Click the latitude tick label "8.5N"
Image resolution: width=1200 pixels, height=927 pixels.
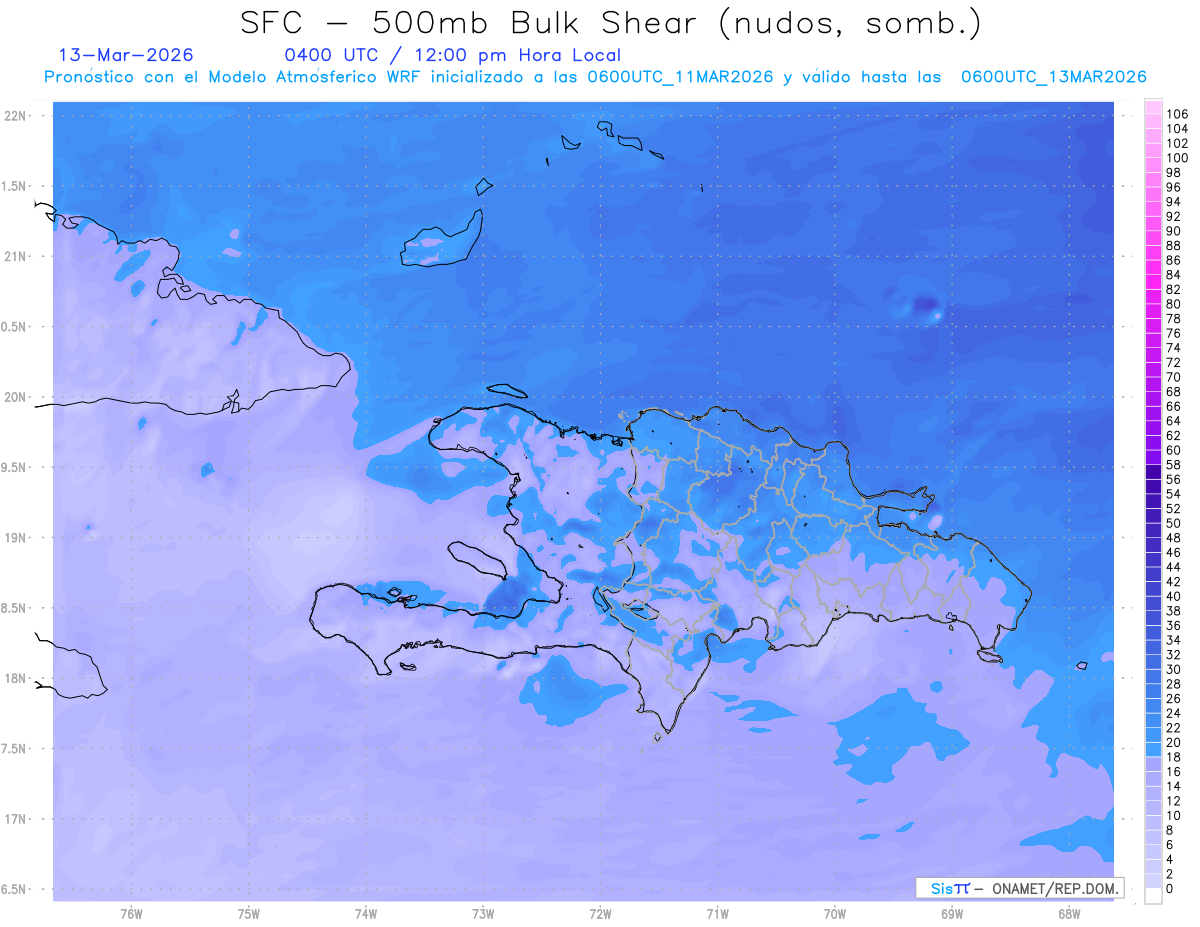point(15,608)
